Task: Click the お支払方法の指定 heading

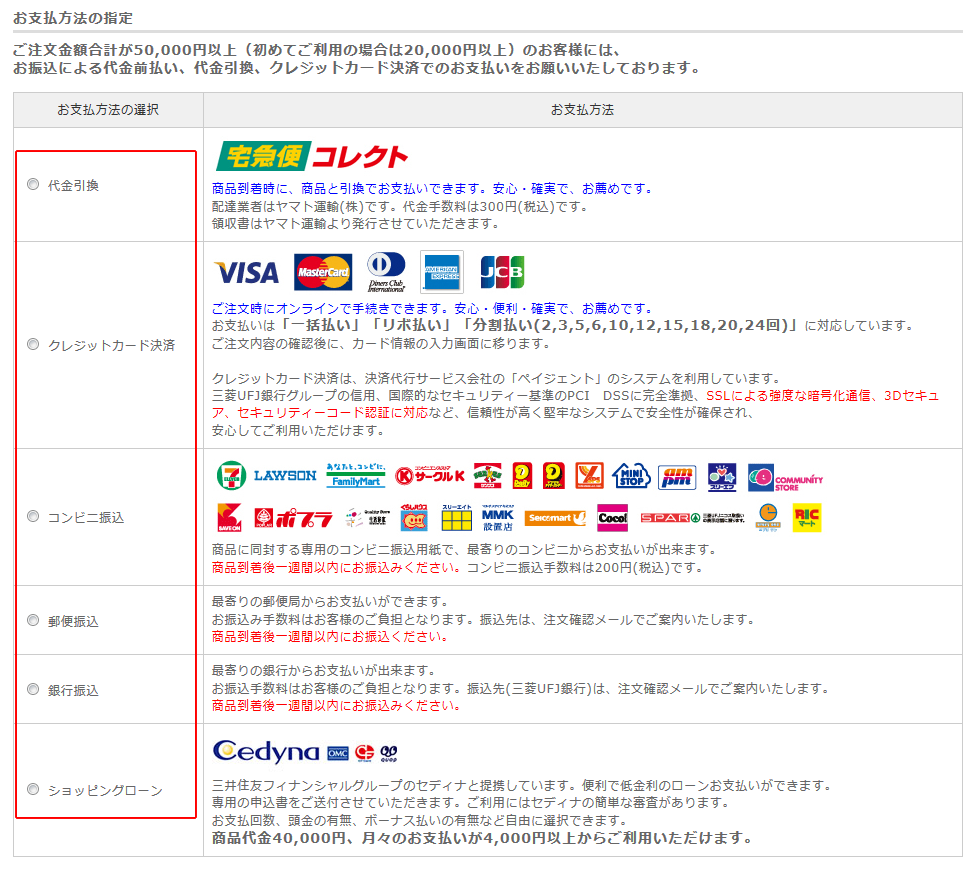Action: click(x=73, y=18)
